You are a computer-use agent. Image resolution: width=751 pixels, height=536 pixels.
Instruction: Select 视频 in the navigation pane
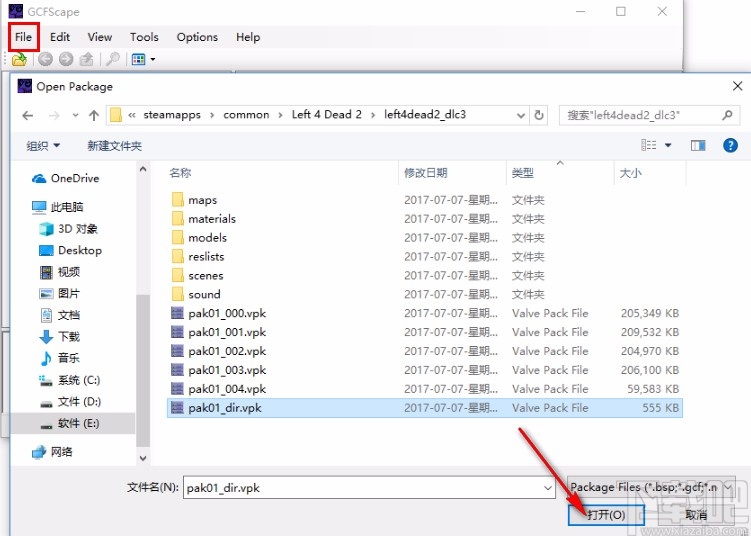click(x=59, y=272)
